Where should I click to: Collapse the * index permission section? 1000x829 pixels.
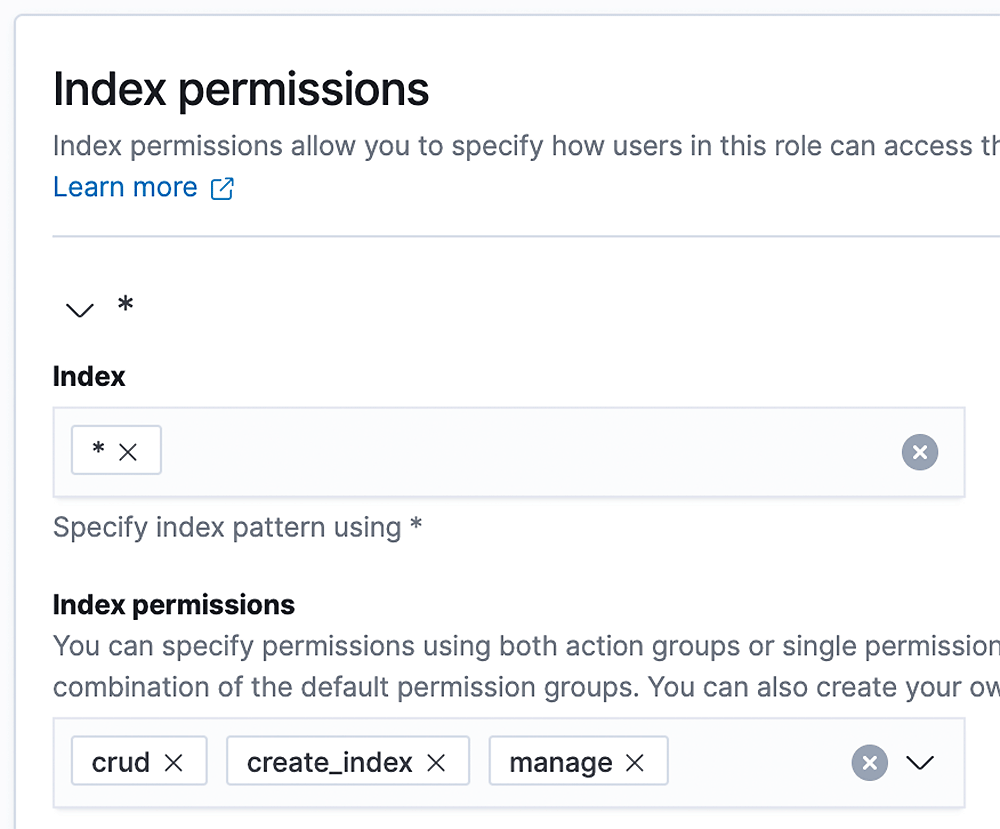(x=79, y=309)
